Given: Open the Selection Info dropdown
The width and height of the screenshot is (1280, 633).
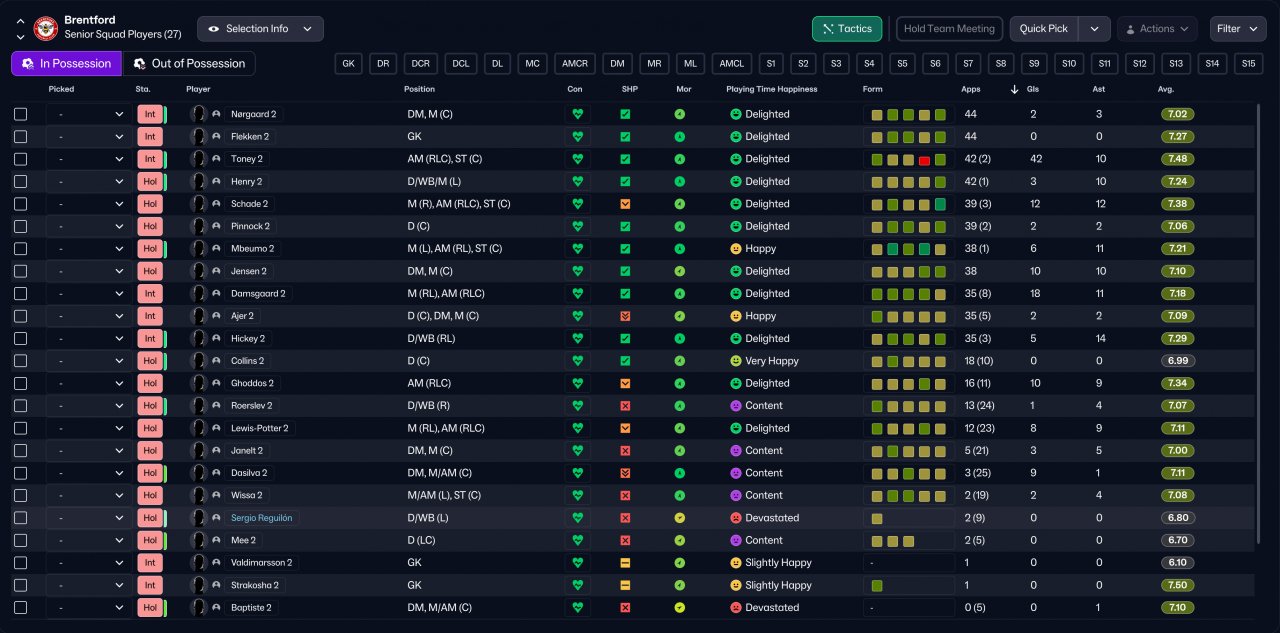Looking at the screenshot, I should click(260, 29).
